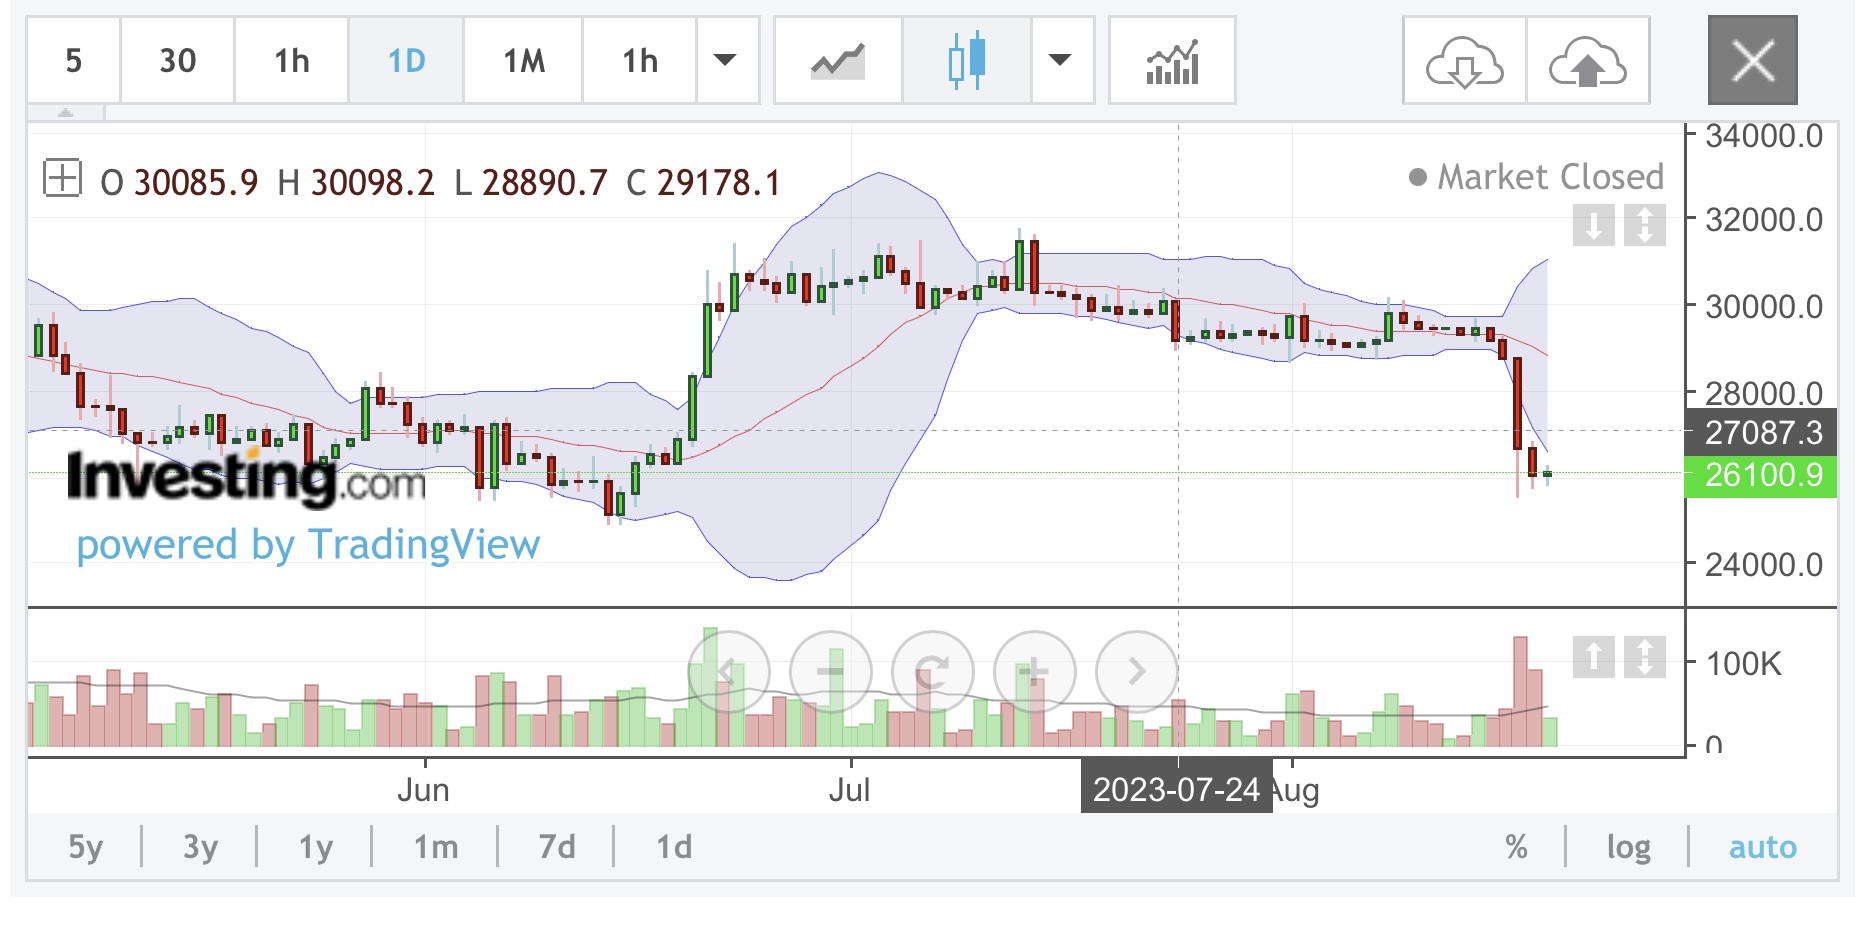Click the cloud upload (save layout) icon

[x=1587, y=61]
